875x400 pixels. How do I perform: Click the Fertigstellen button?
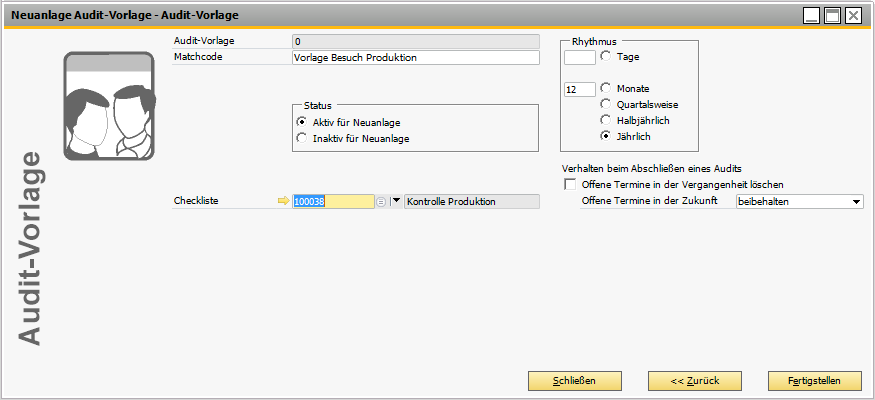pos(815,381)
